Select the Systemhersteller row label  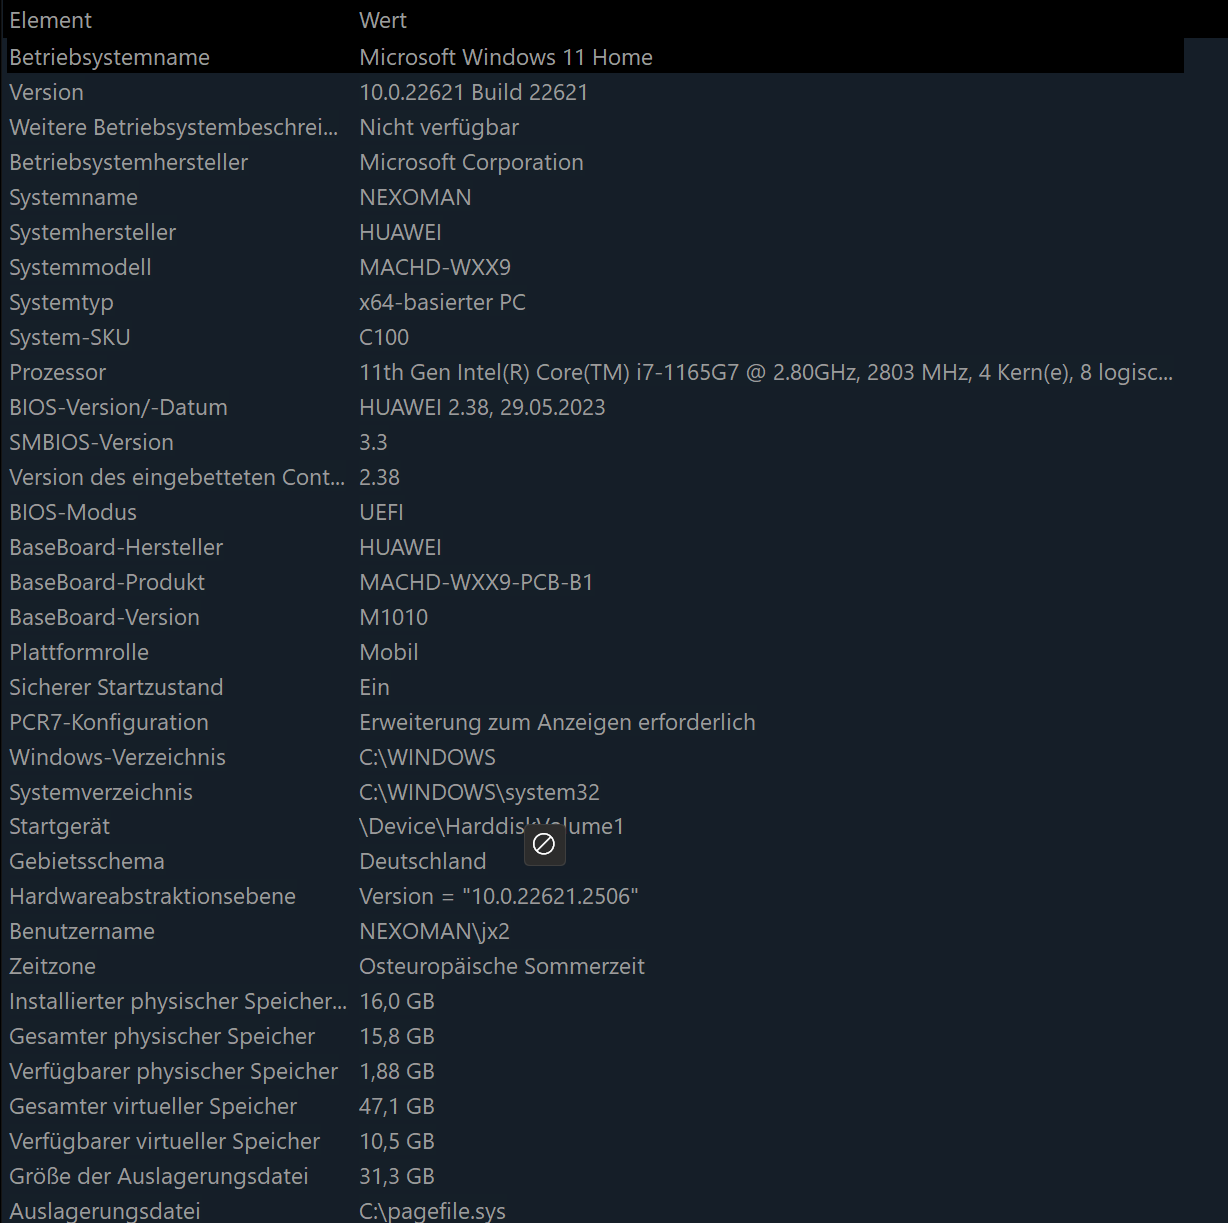click(x=93, y=232)
